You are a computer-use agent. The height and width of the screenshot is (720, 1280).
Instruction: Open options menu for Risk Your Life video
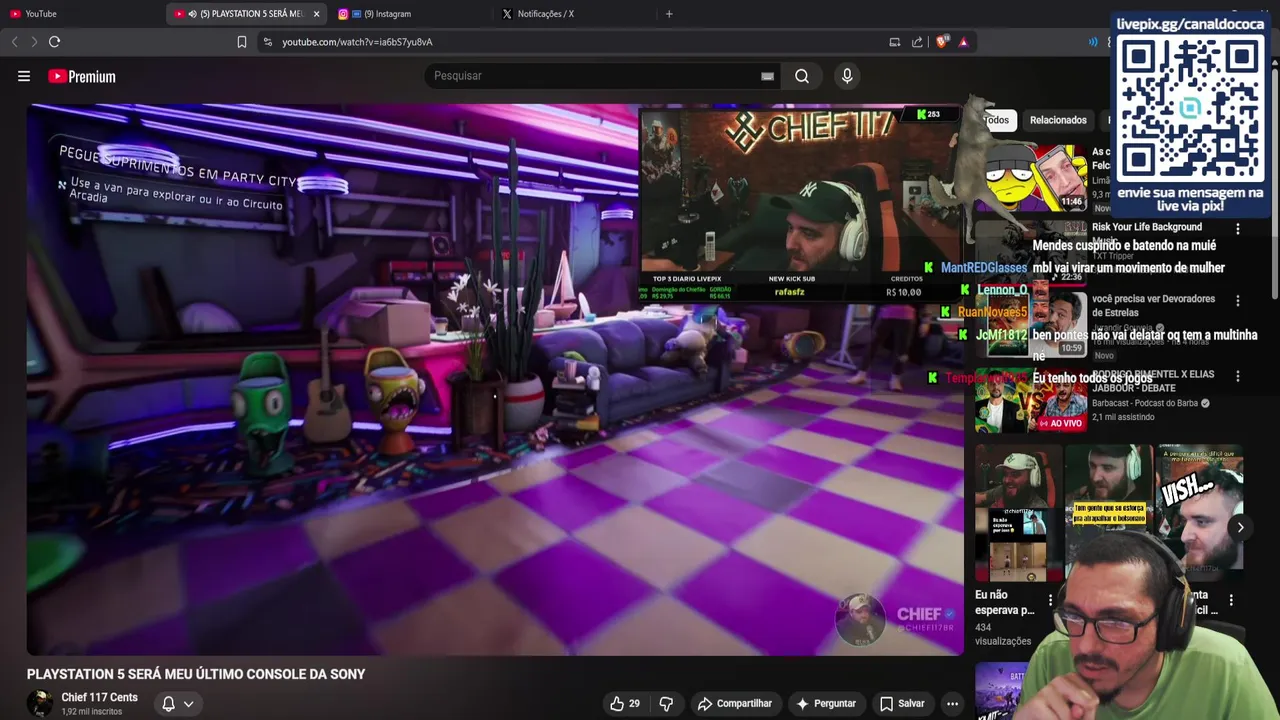click(1238, 229)
